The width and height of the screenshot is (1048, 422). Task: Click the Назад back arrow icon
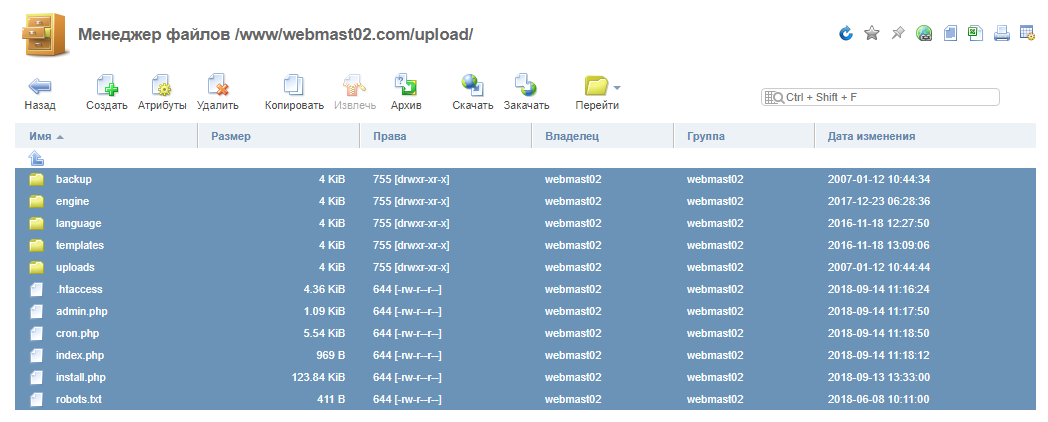click(x=40, y=86)
